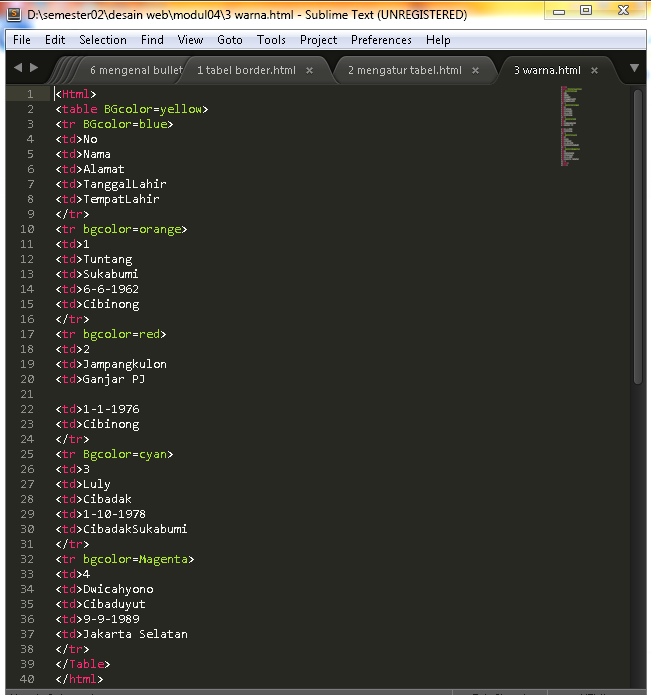Click the next tab right arrow

point(34,67)
